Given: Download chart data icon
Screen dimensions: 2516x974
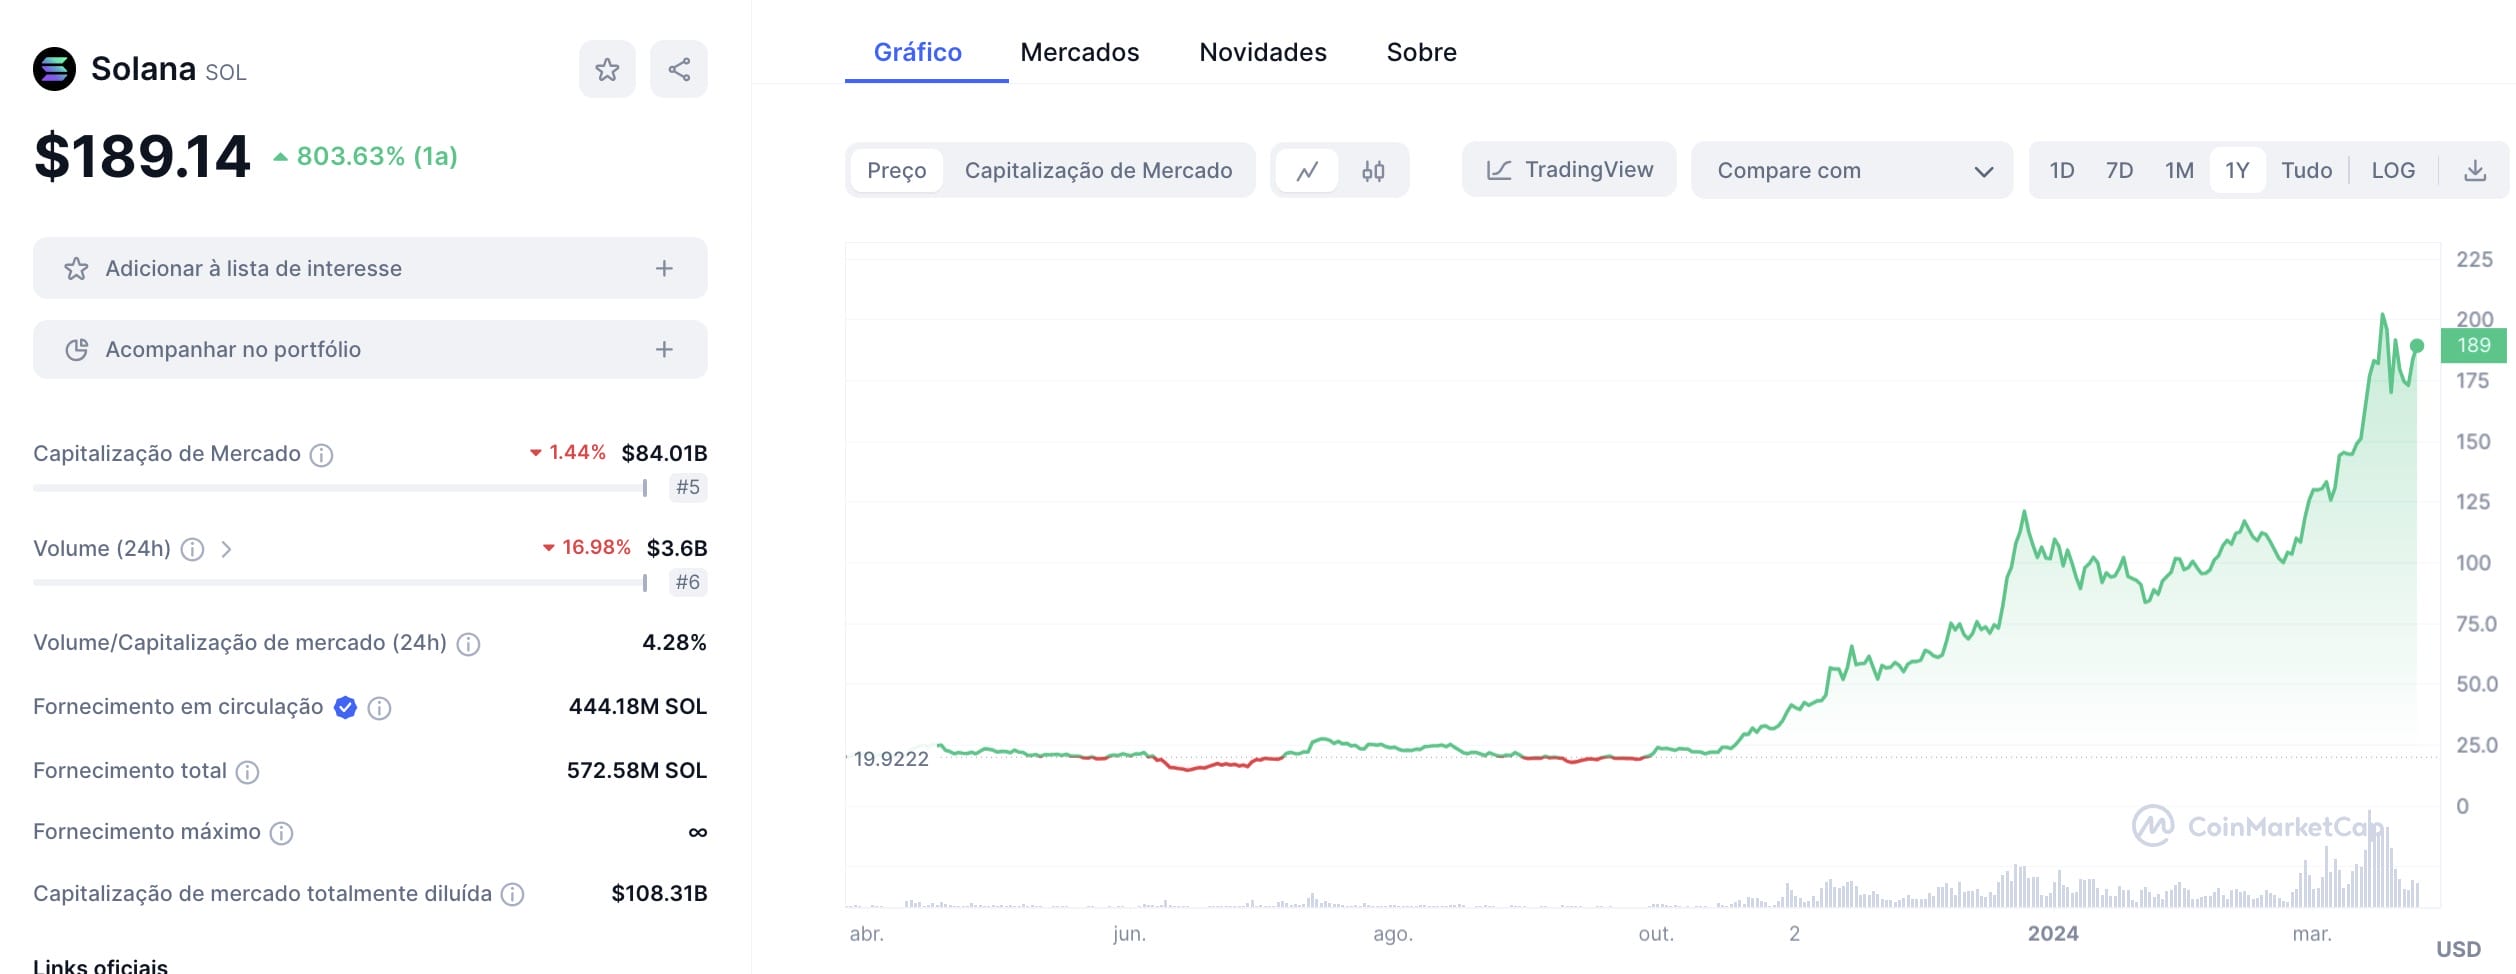Looking at the screenshot, I should coord(2475,171).
